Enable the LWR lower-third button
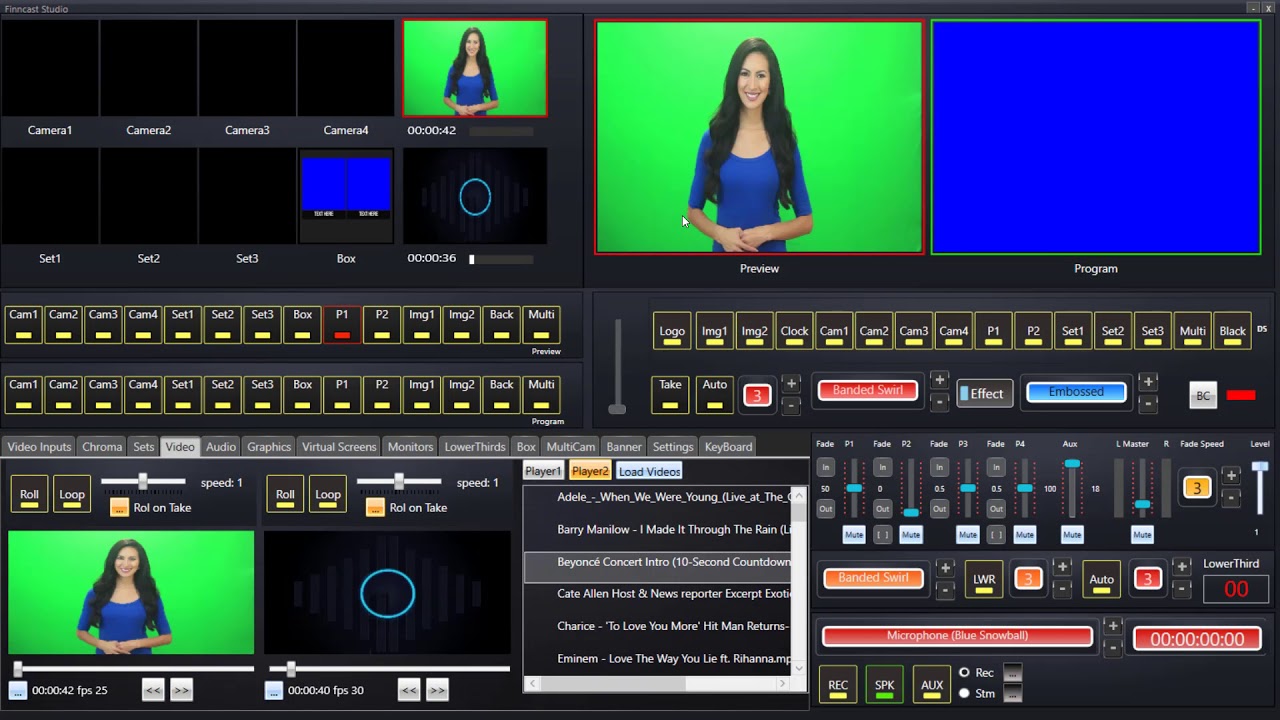This screenshot has width=1280, height=720. 984,579
